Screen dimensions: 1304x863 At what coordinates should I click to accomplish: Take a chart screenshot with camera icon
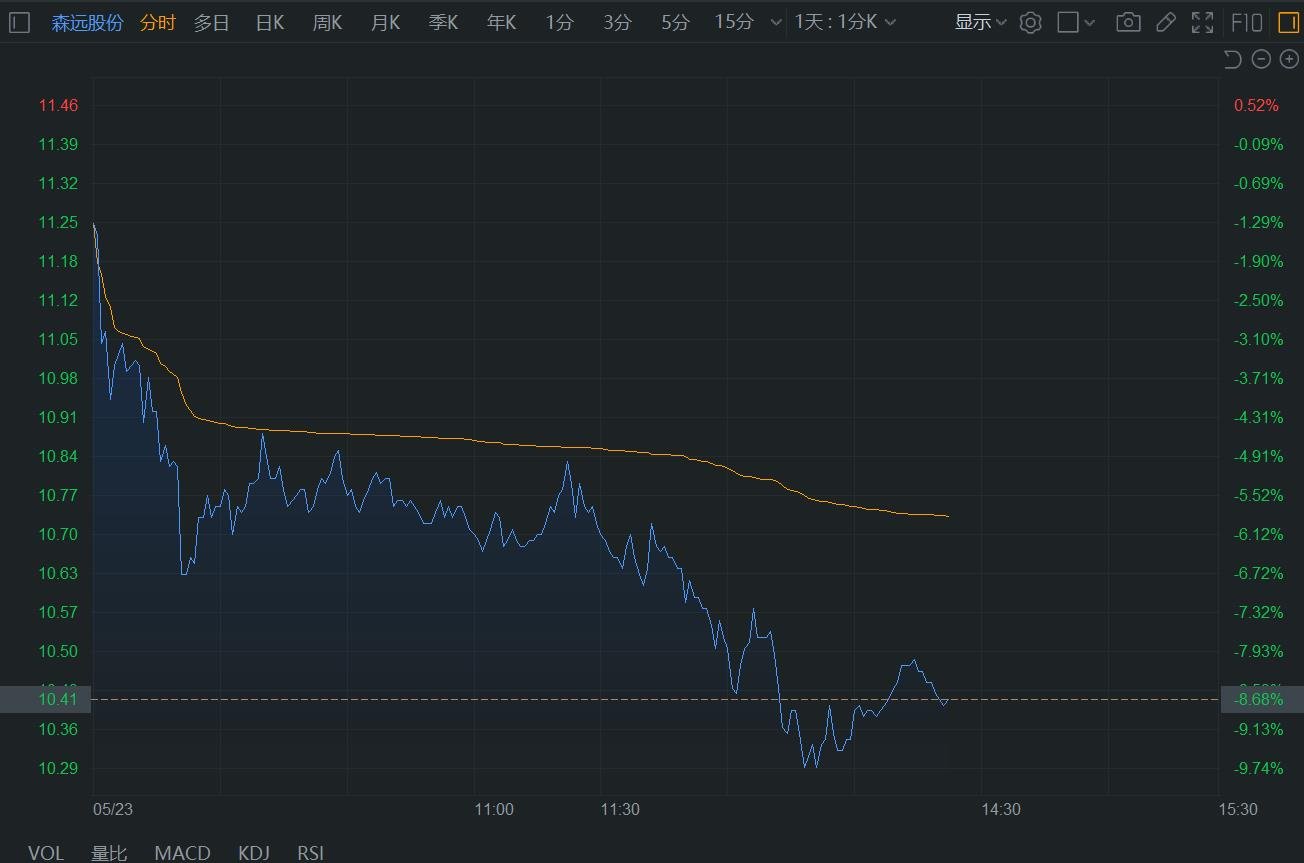tap(1128, 22)
